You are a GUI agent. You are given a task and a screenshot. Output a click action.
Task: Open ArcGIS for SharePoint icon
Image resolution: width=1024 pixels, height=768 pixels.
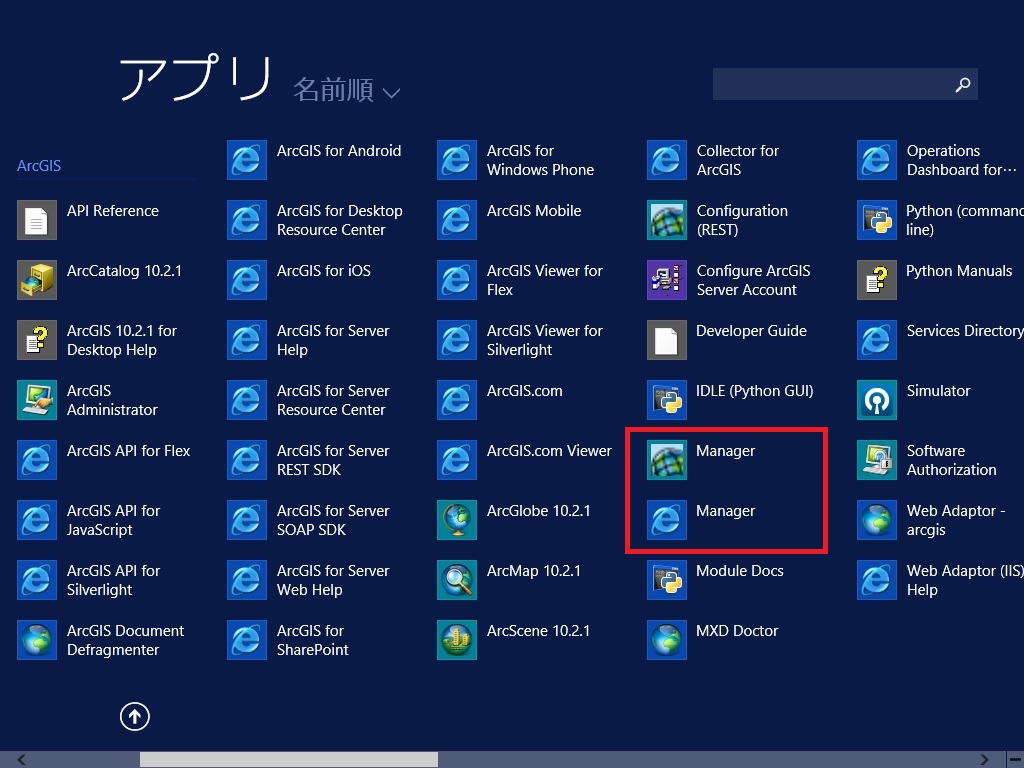point(247,640)
